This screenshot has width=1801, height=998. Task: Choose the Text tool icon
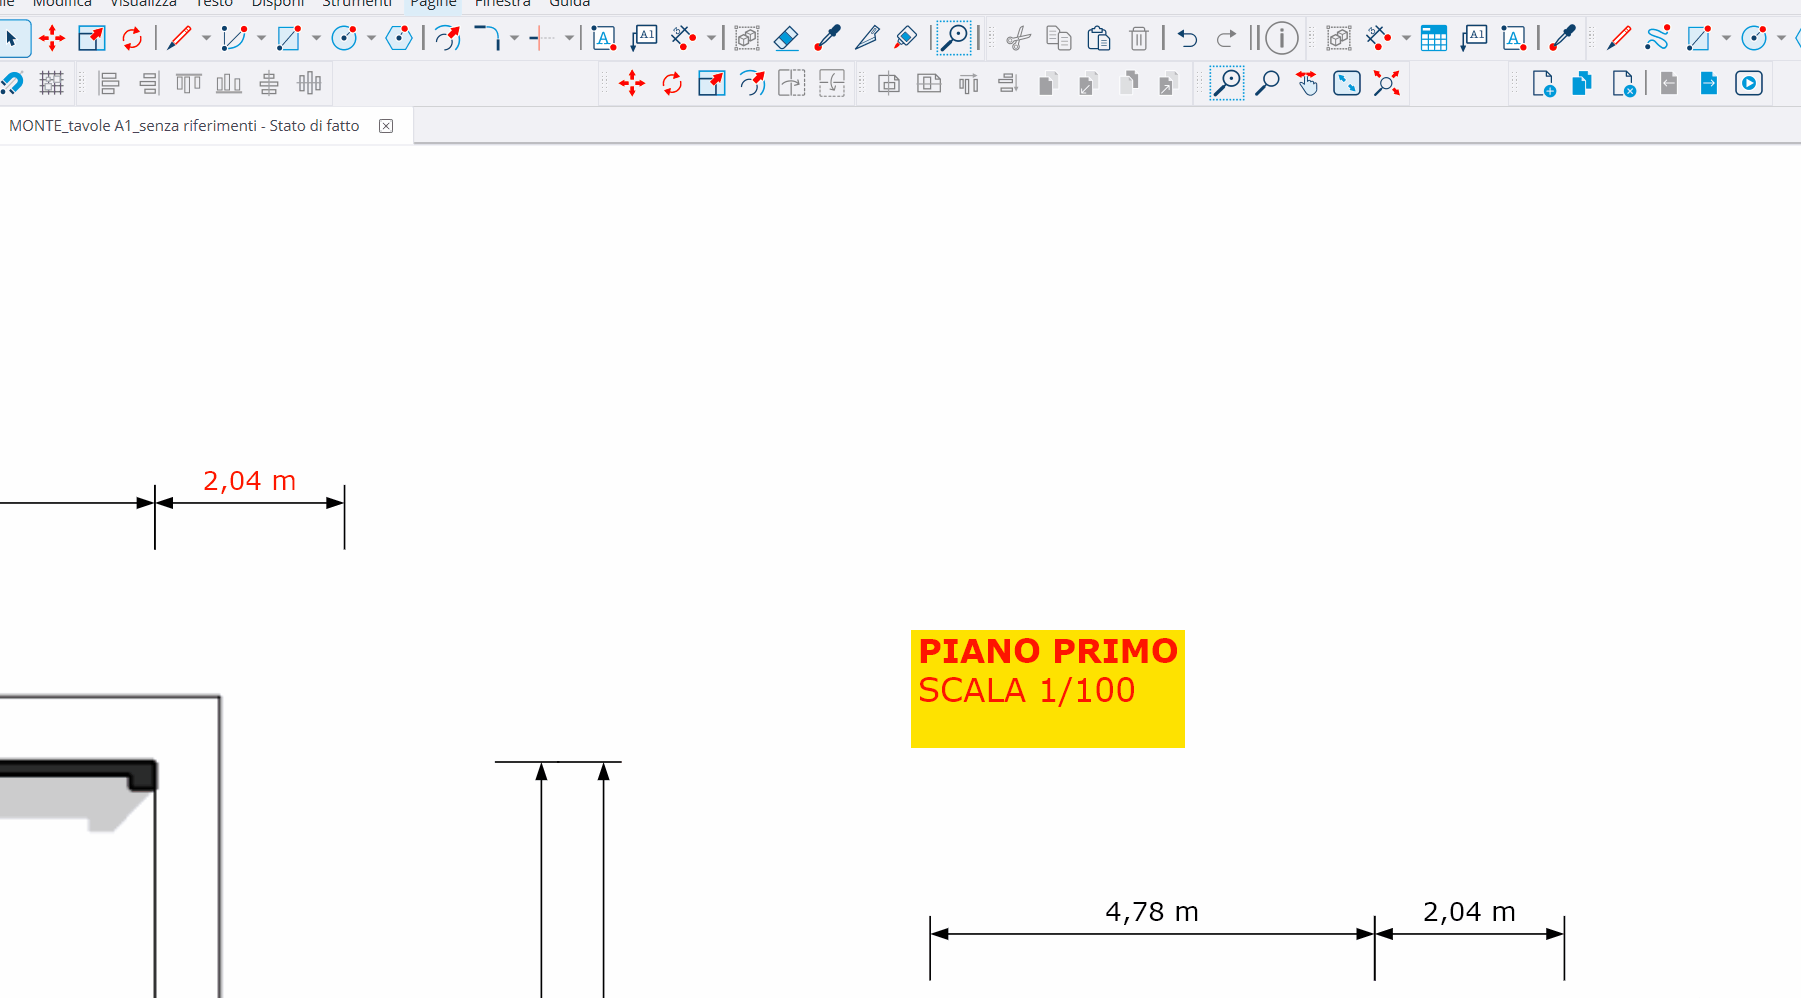coord(604,39)
